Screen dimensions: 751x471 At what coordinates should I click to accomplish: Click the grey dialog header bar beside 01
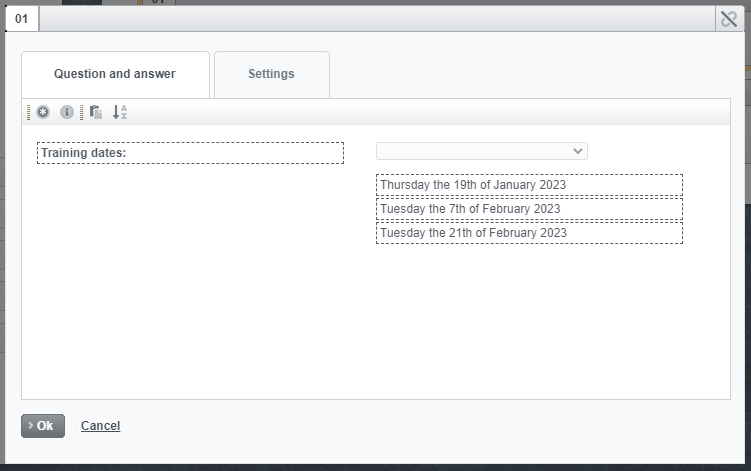click(x=377, y=19)
